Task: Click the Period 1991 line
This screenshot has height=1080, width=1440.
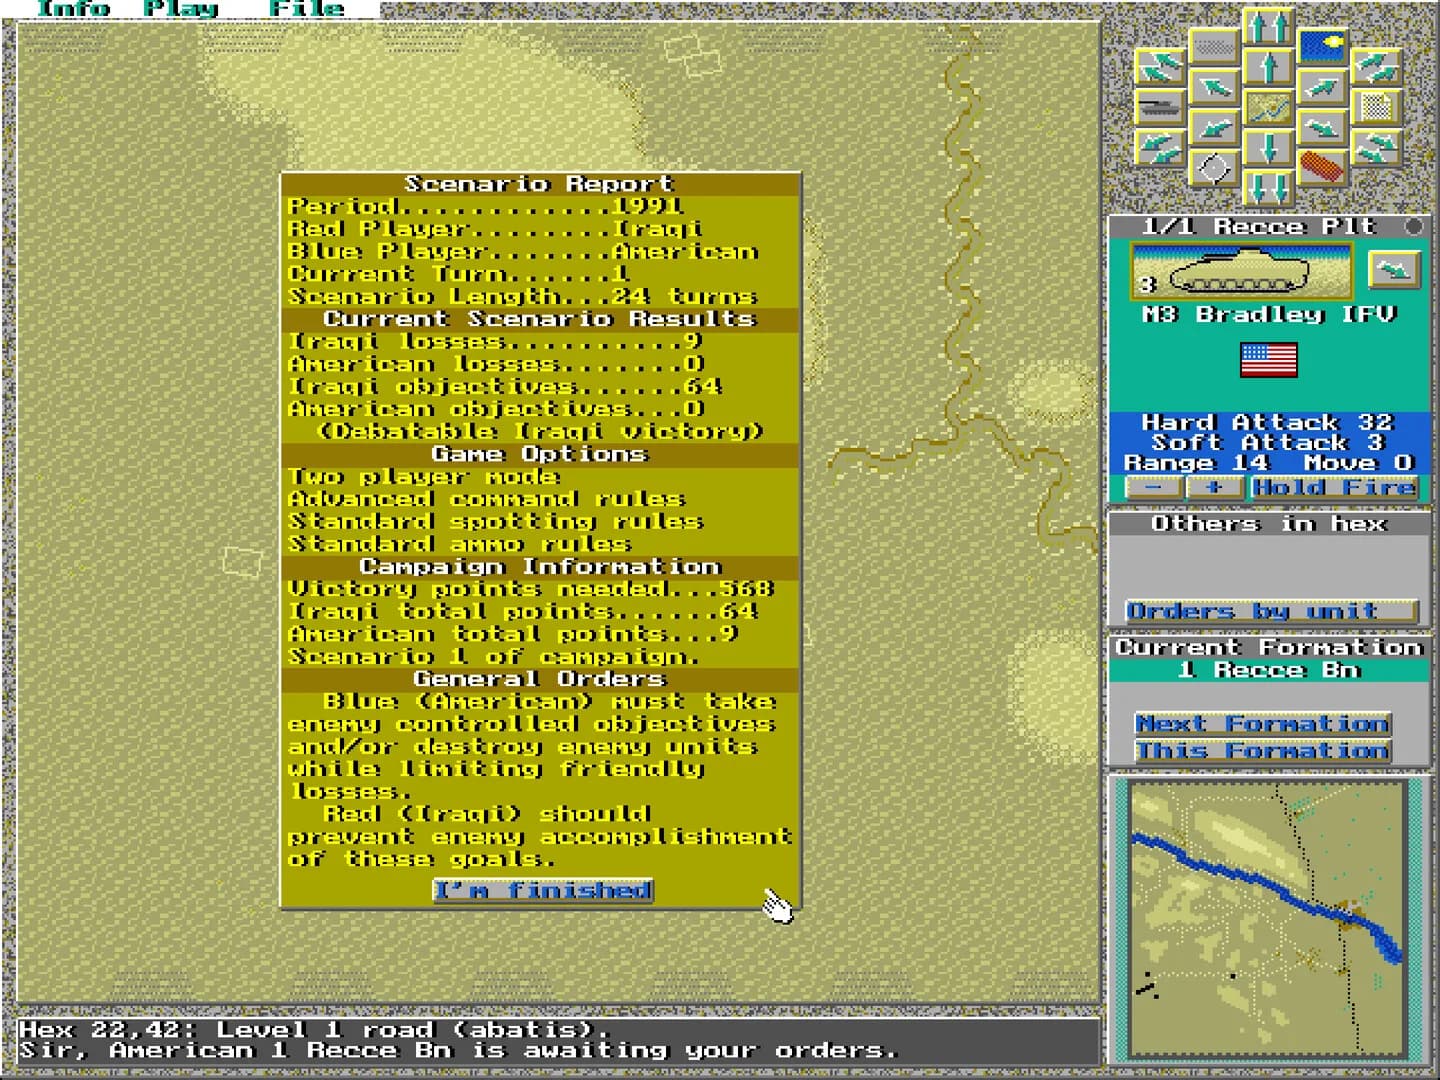Action: coord(485,207)
